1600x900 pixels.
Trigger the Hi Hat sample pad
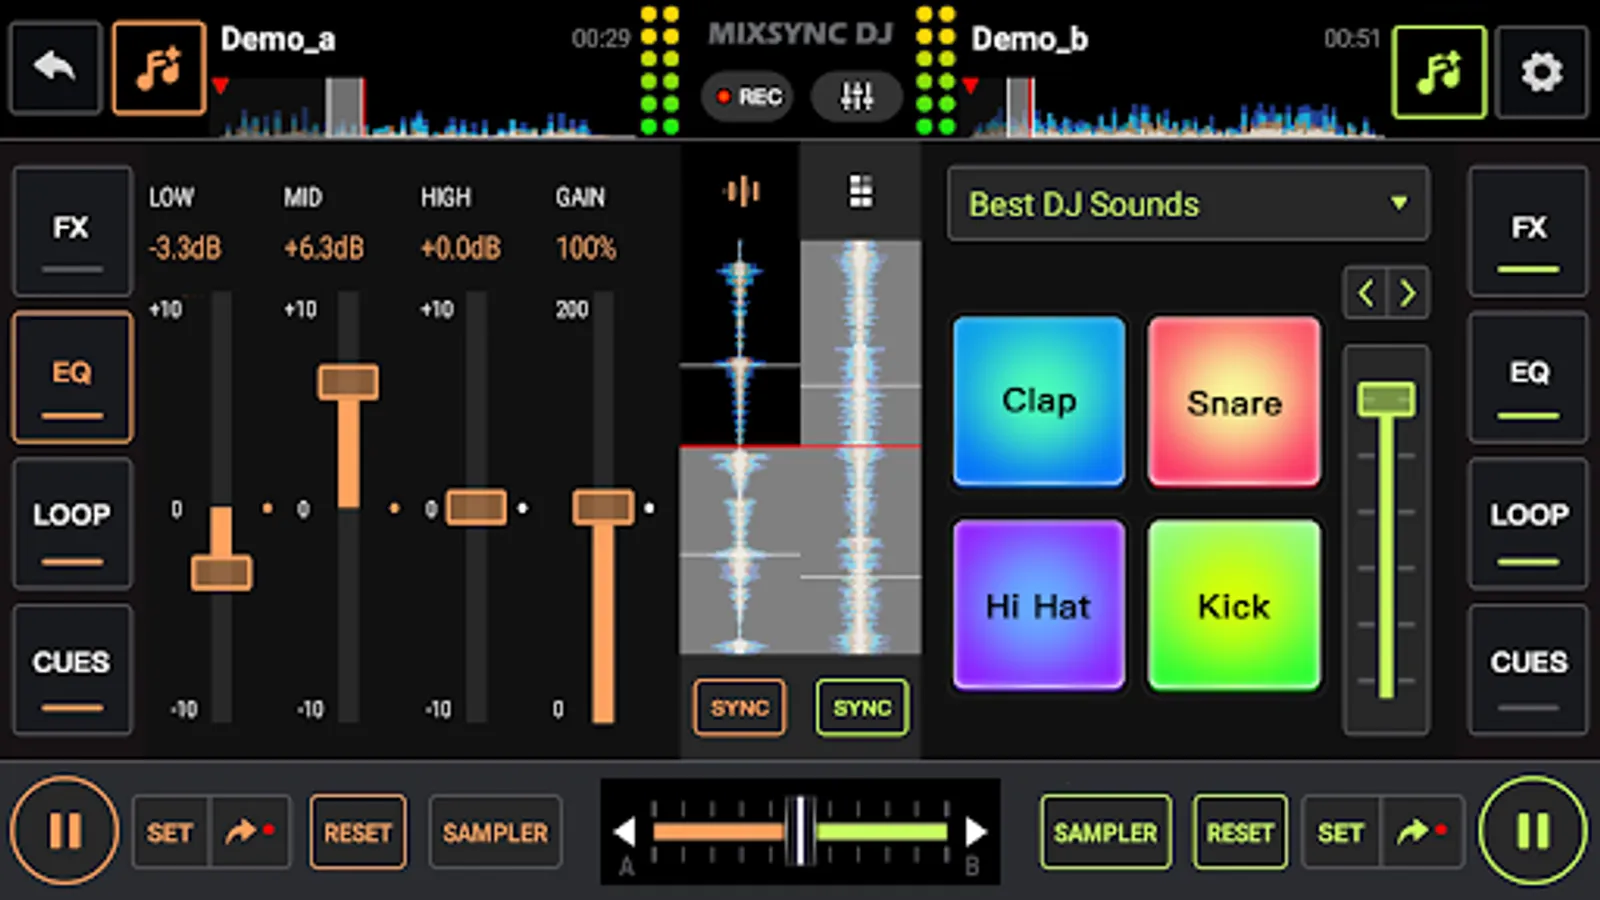[1038, 605]
